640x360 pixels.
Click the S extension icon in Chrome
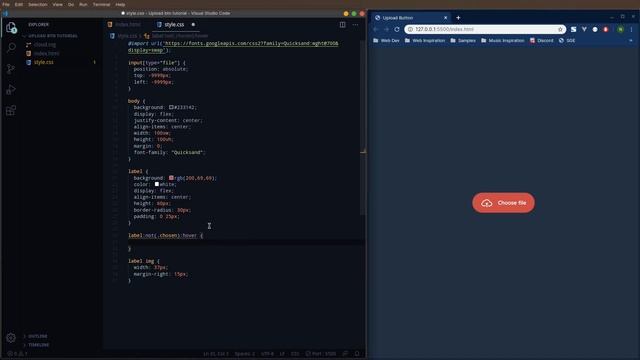click(x=573, y=29)
